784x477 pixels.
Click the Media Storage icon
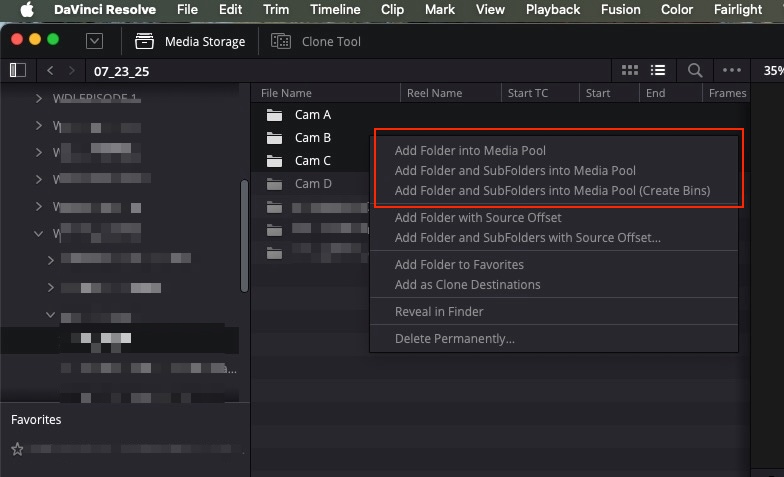(x=144, y=41)
